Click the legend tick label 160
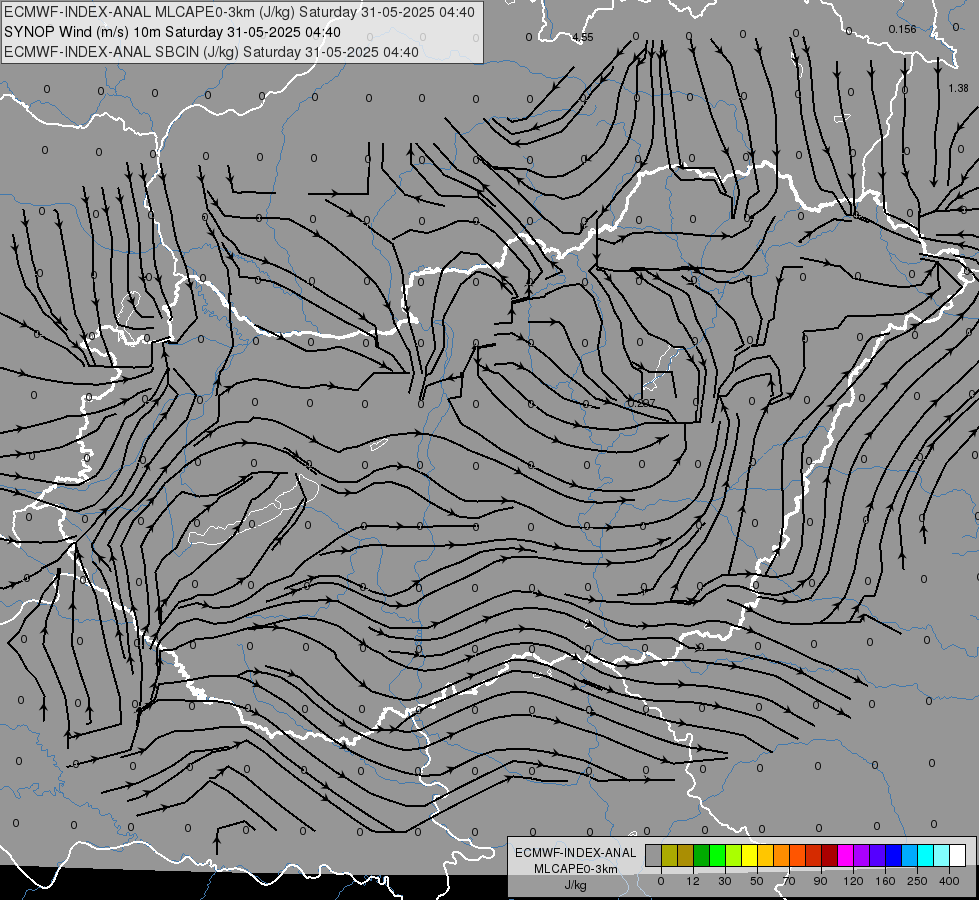Viewport: 979px width, 900px height. pos(885,881)
